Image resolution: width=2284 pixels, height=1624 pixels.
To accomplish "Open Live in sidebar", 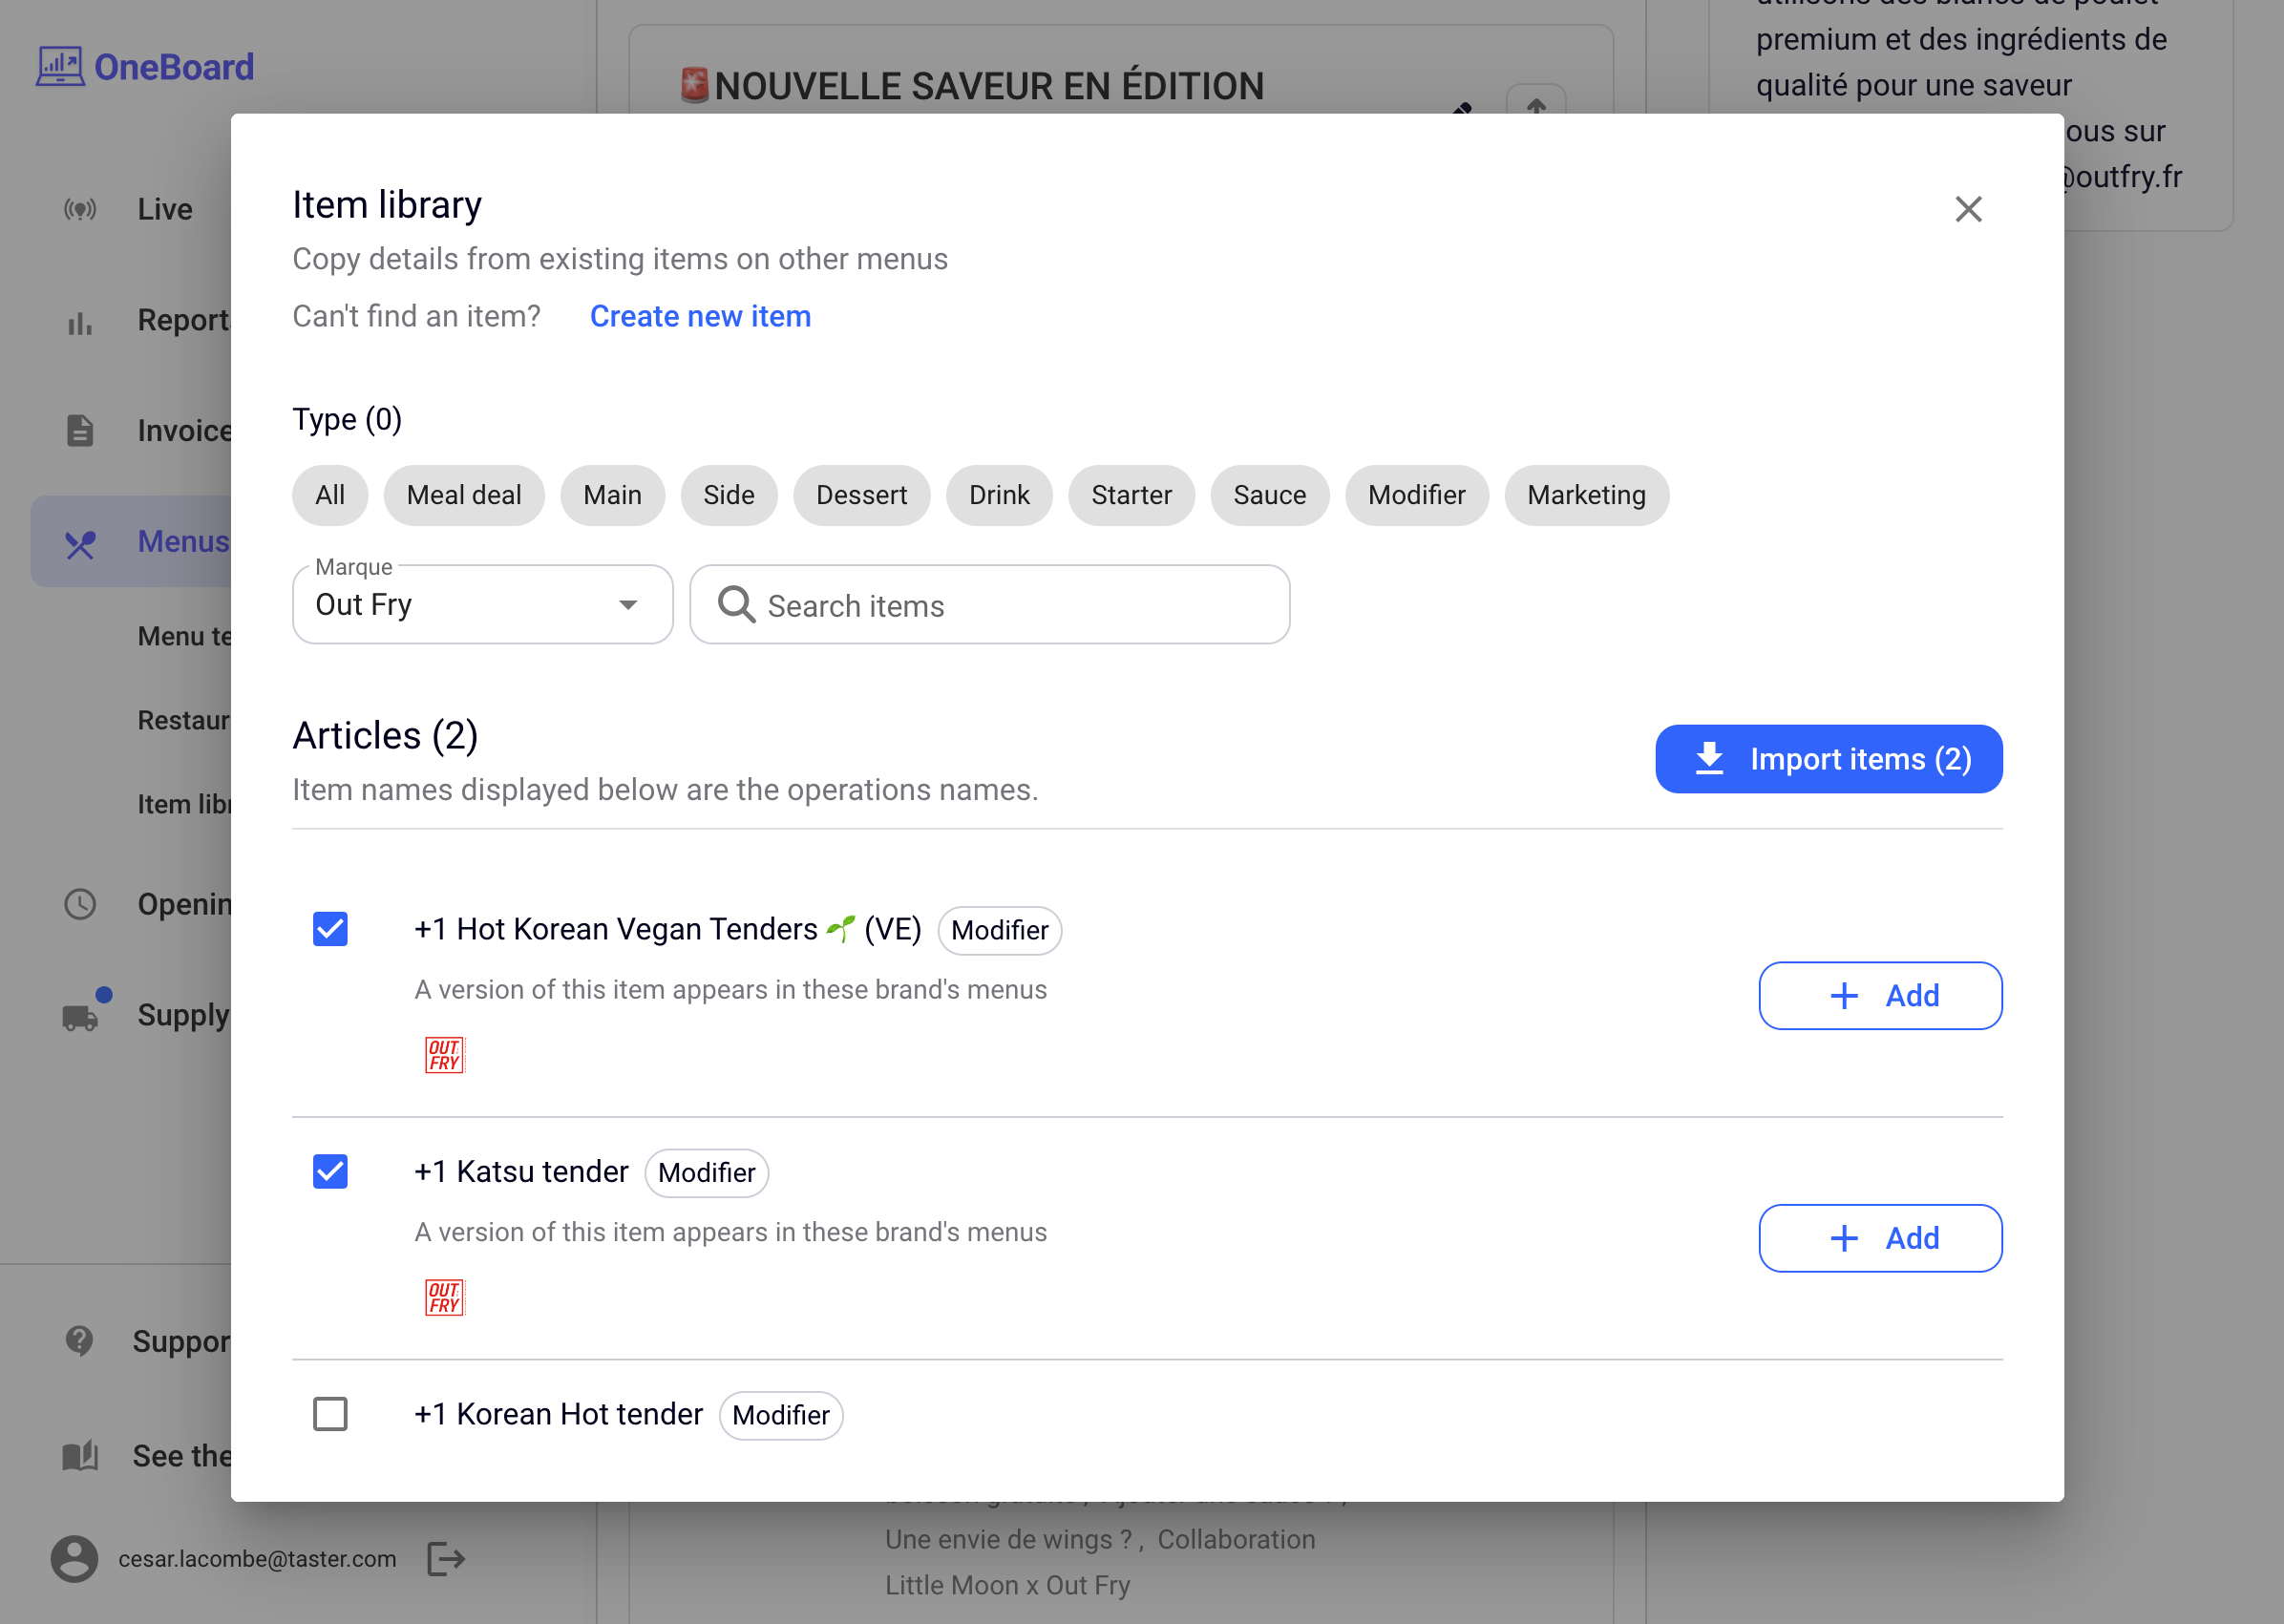I will tap(165, 209).
